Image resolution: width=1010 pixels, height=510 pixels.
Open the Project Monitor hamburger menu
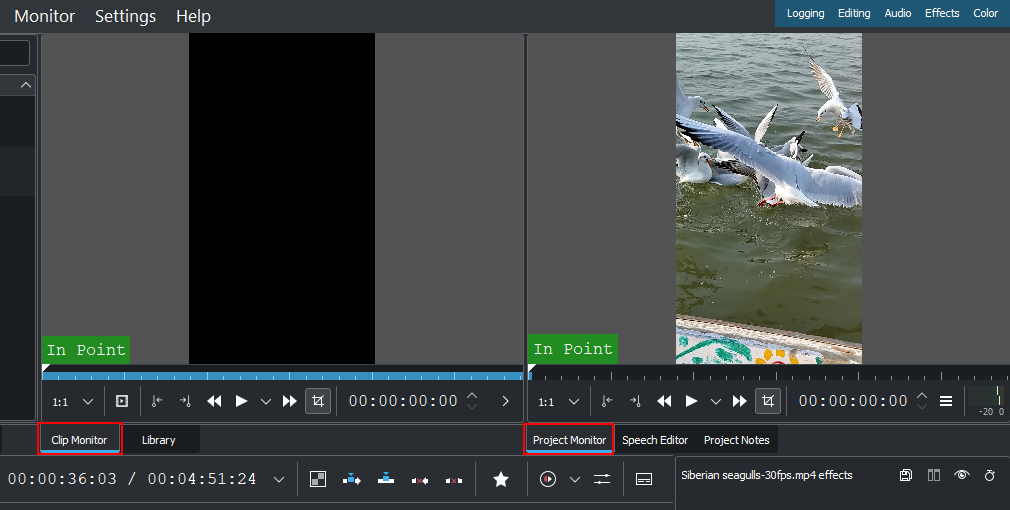click(946, 401)
